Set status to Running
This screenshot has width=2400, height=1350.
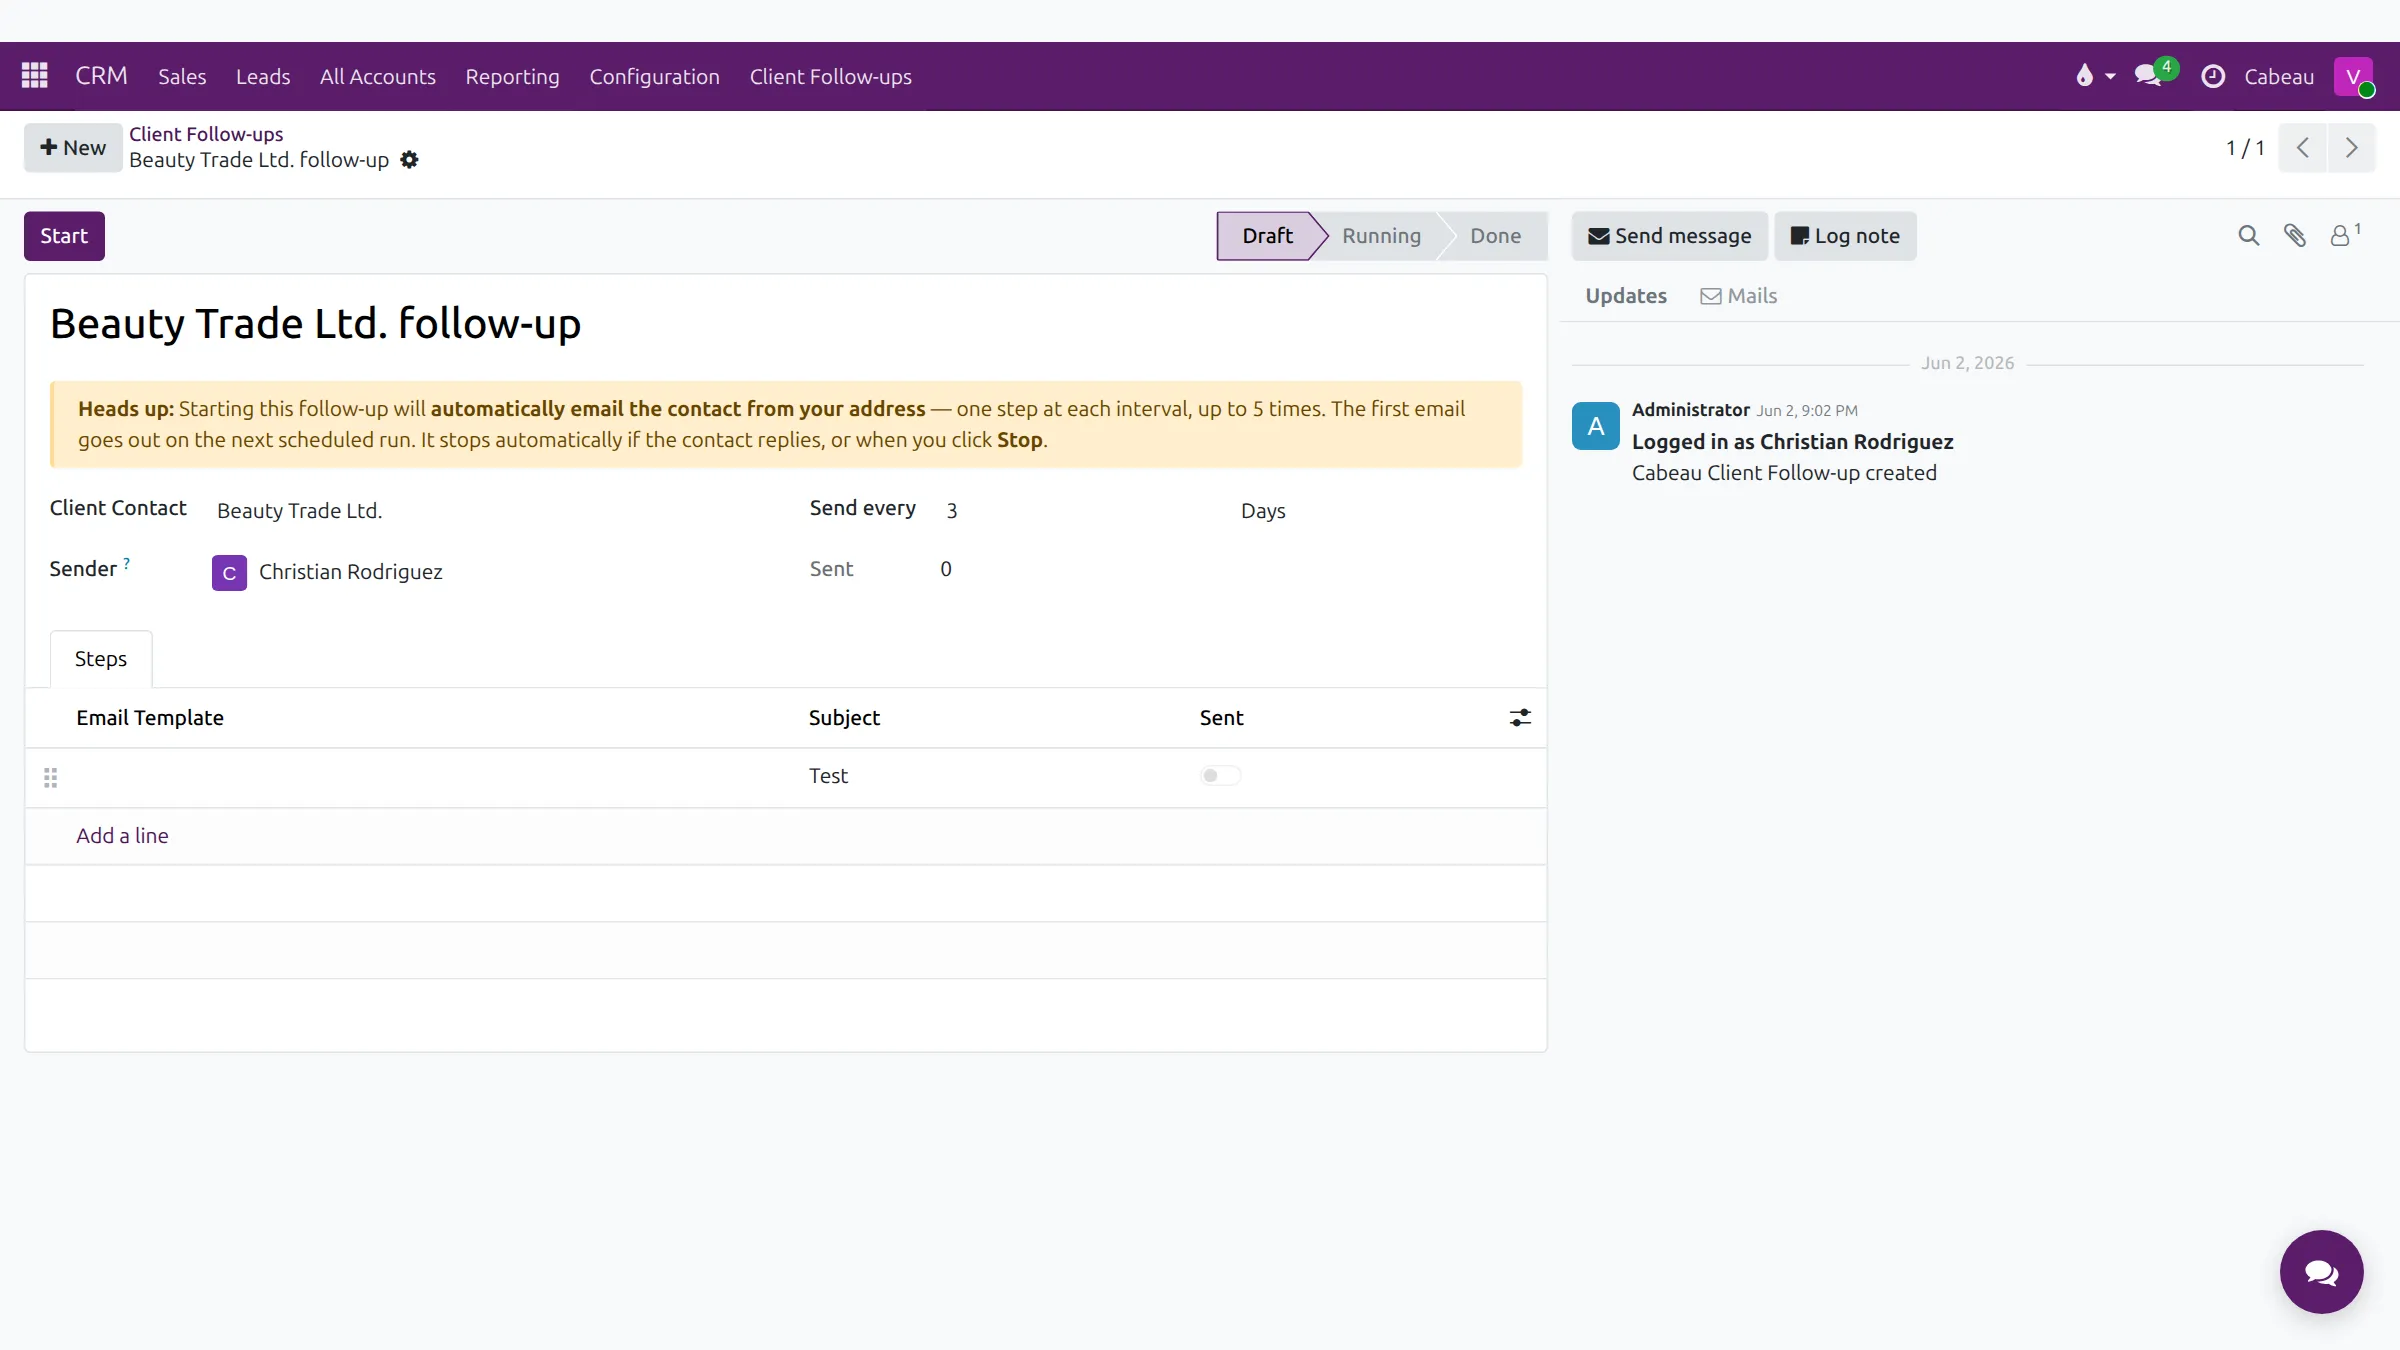click(1381, 236)
